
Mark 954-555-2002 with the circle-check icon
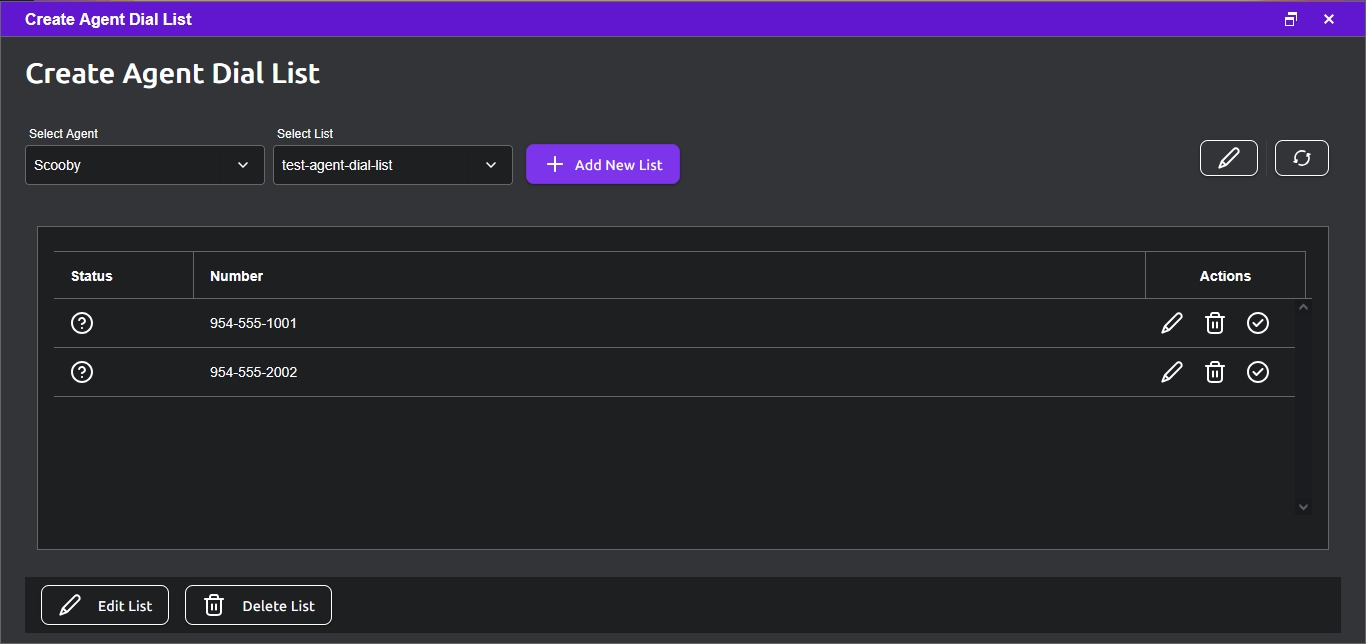pyautogui.click(x=1258, y=372)
